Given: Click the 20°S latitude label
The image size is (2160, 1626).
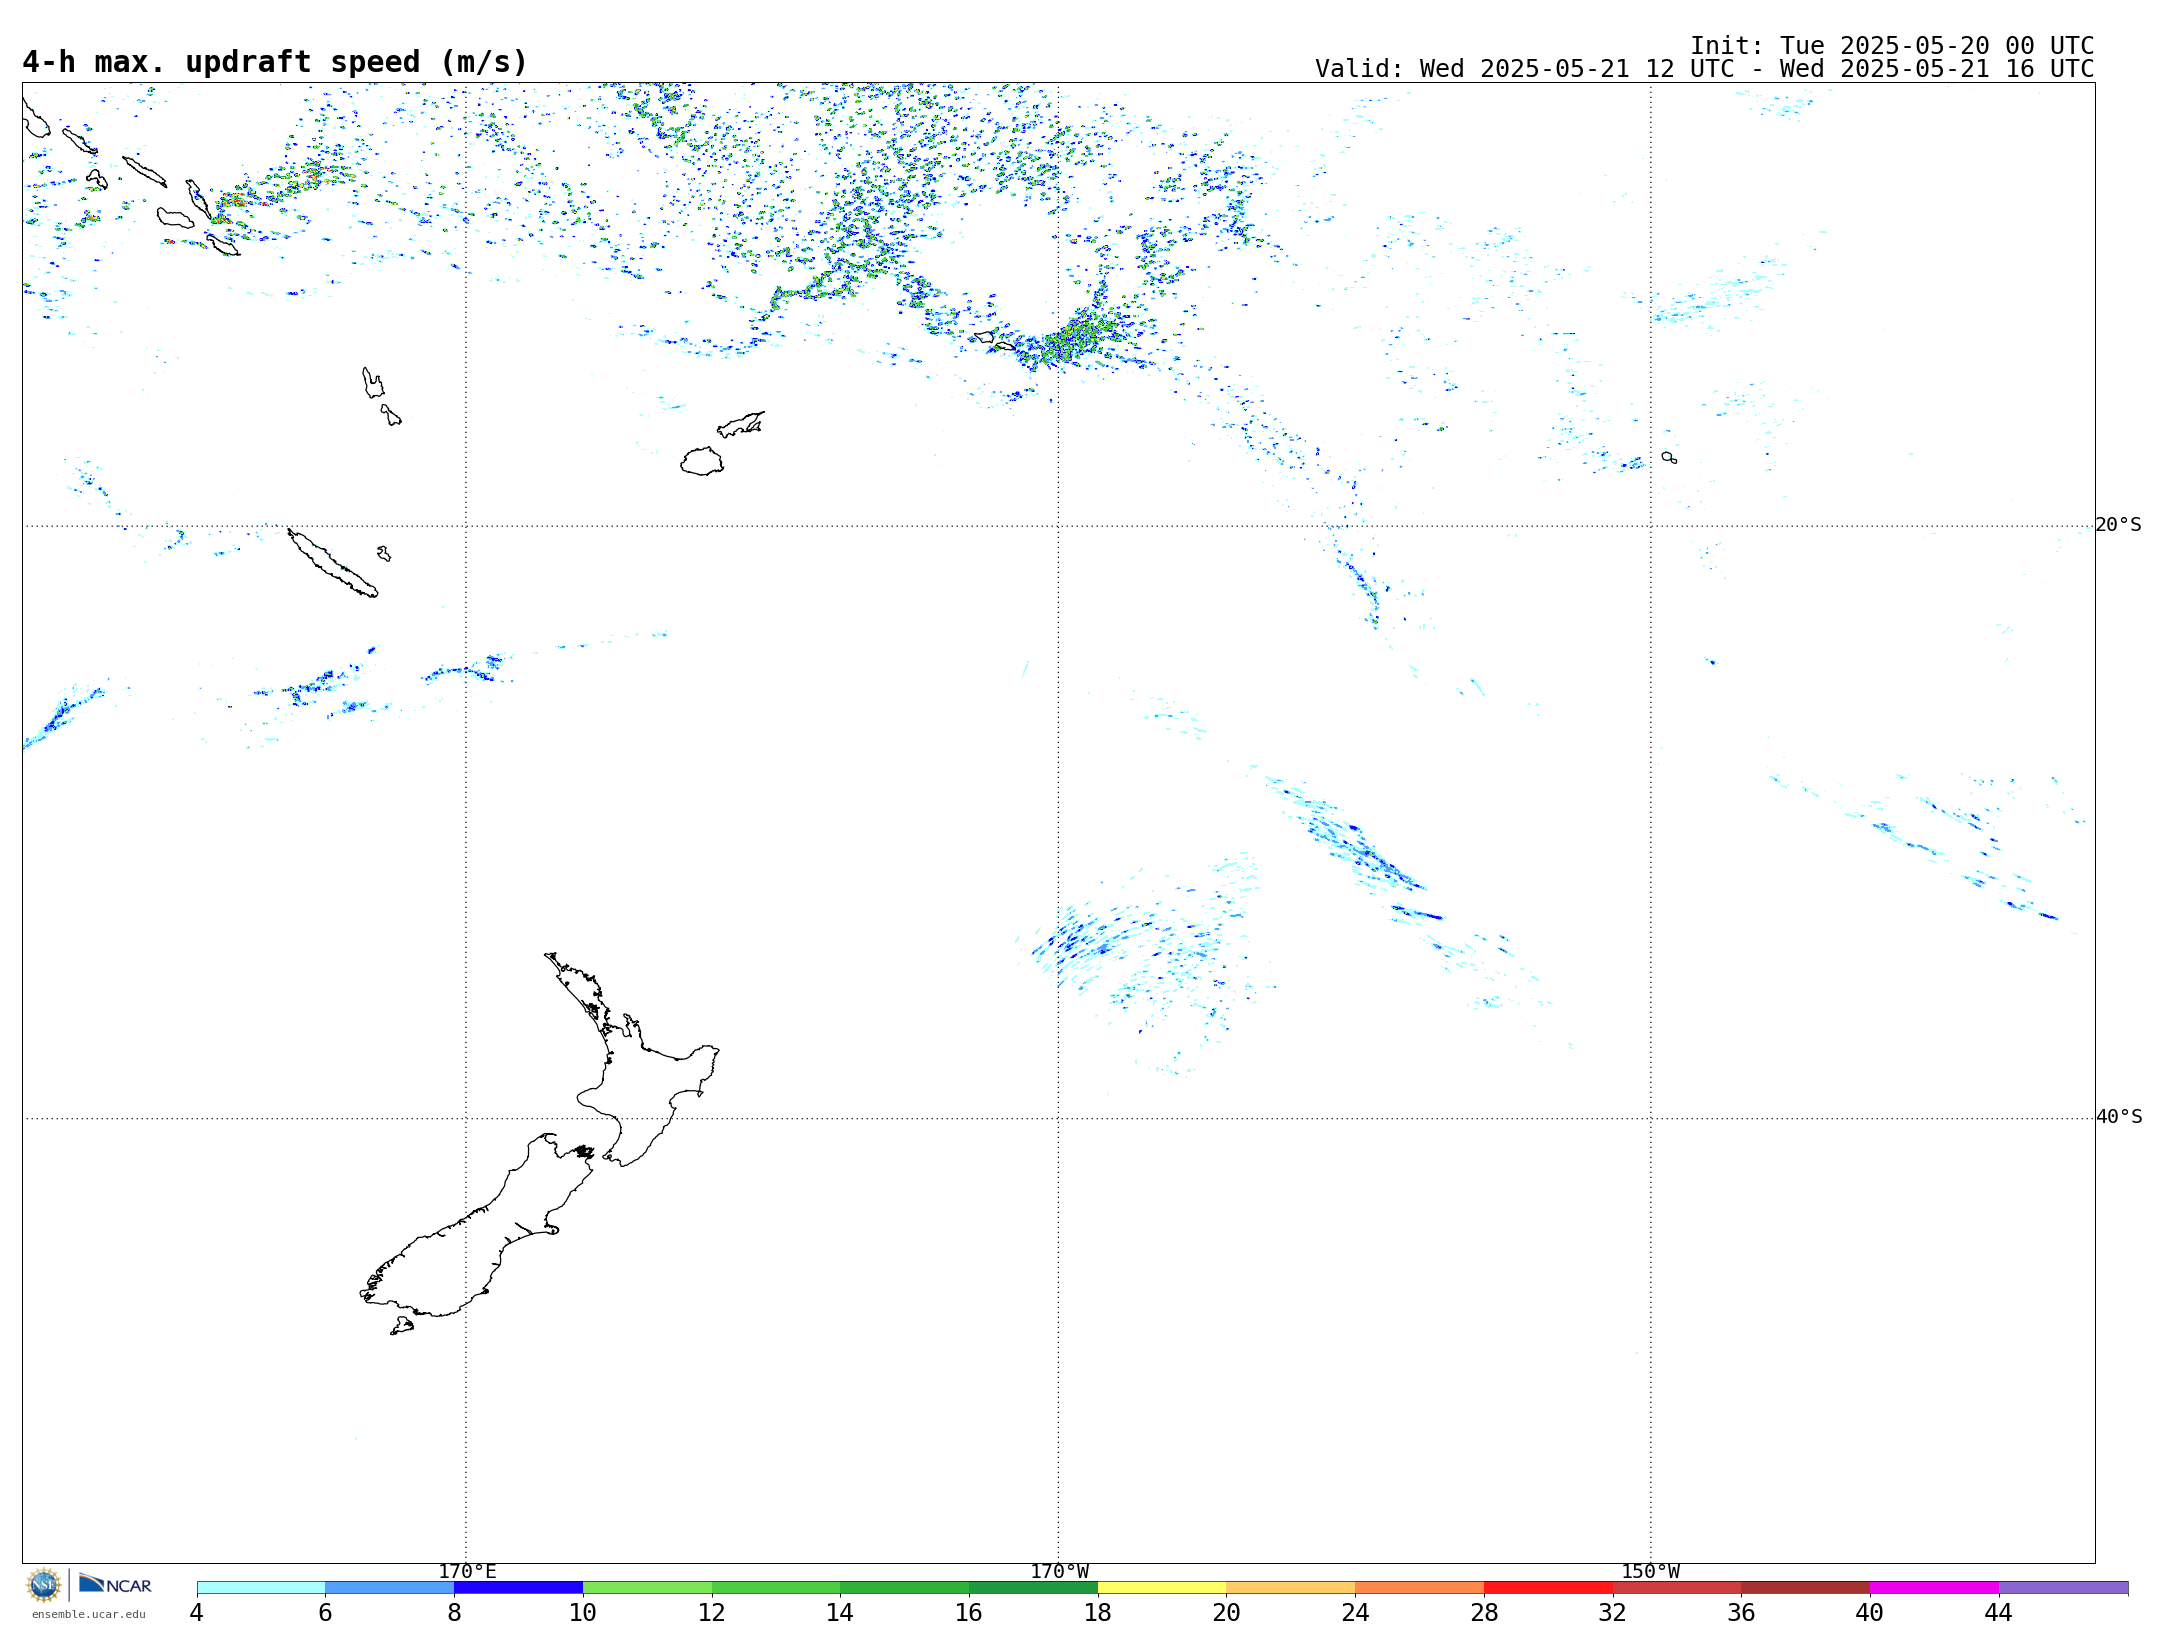Looking at the screenshot, I should (x=2118, y=525).
